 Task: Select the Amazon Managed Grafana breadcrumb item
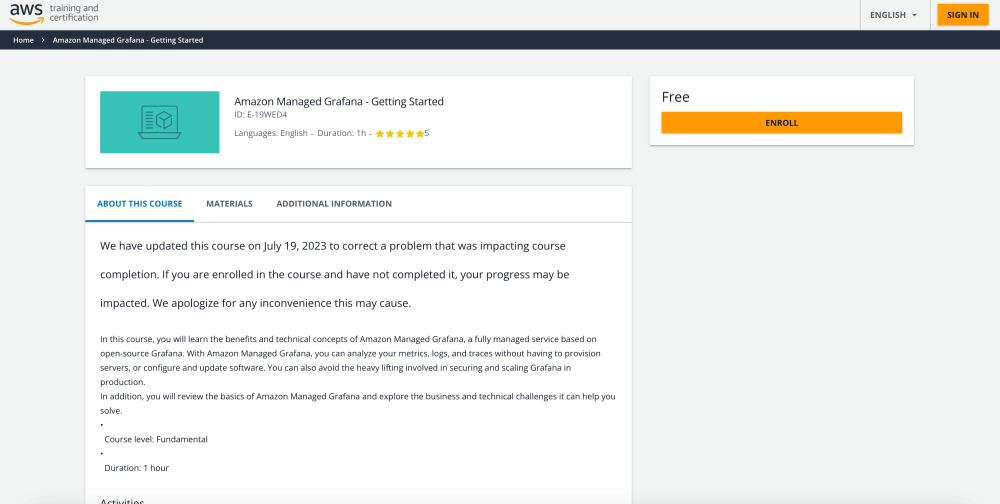click(x=127, y=40)
